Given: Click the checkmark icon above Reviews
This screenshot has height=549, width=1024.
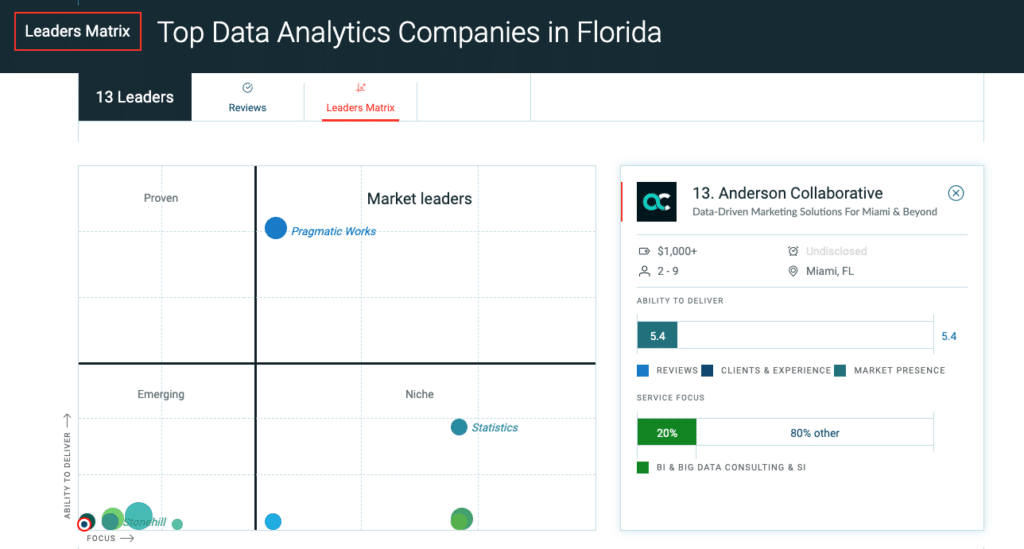Looking at the screenshot, I should pos(248,87).
